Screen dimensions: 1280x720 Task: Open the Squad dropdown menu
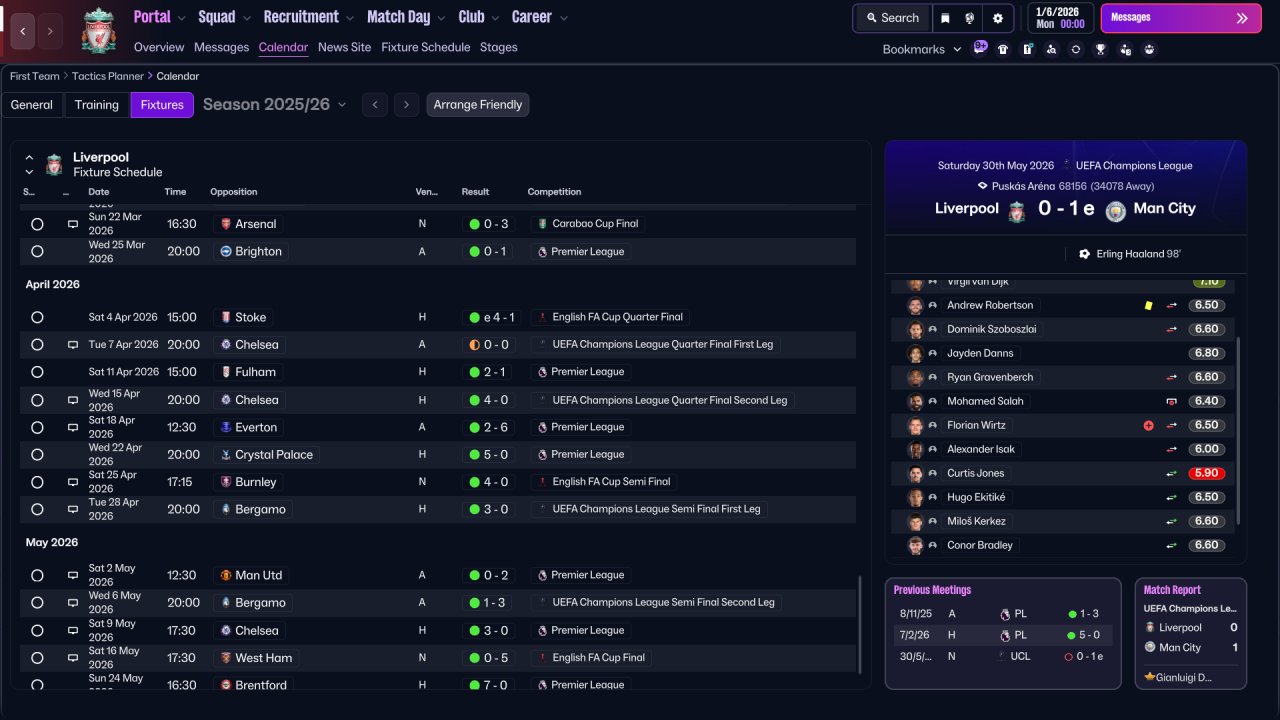pyautogui.click(x=225, y=17)
